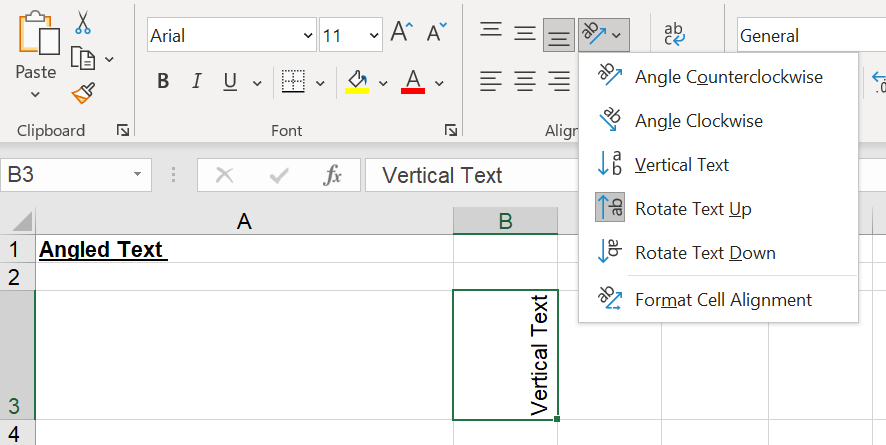This screenshot has height=445, width=886.
Task: Click the Cancel X formula button
Action: [224, 176]
